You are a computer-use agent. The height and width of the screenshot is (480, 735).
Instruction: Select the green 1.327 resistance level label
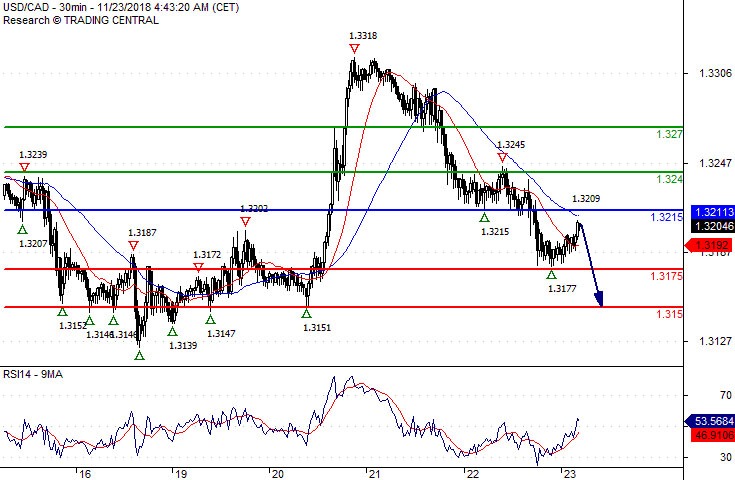pyautogui.click(x=669, y=134)
